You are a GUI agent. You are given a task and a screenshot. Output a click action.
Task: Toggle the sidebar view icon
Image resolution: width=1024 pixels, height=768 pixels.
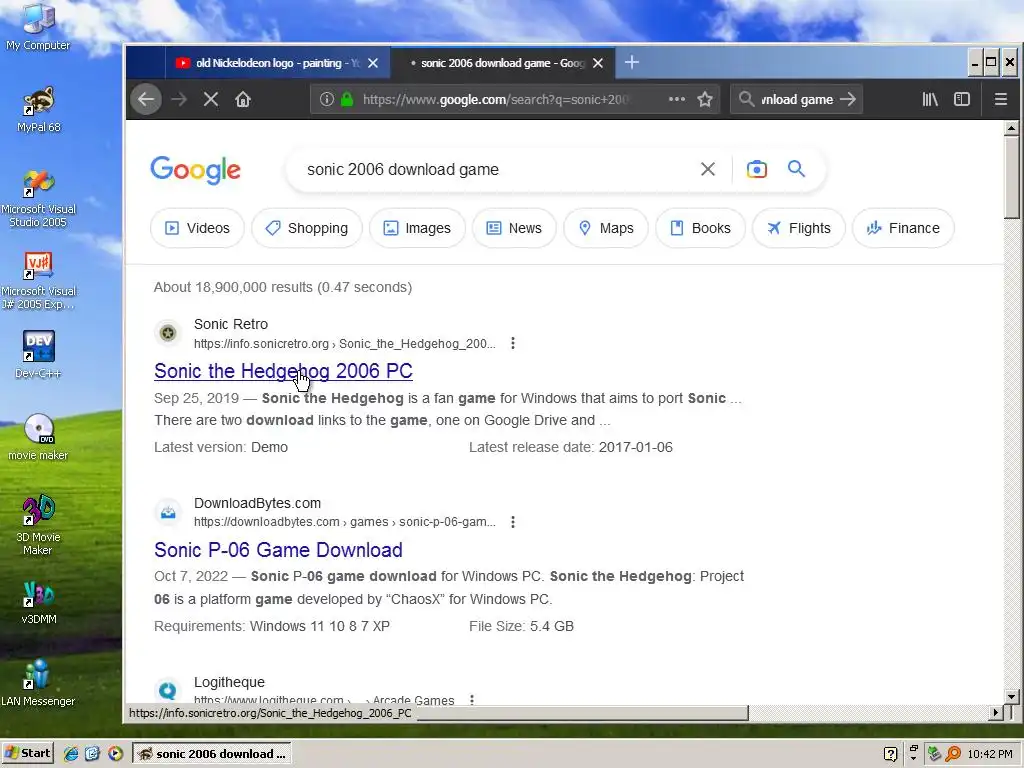click(x=962, y=99)
